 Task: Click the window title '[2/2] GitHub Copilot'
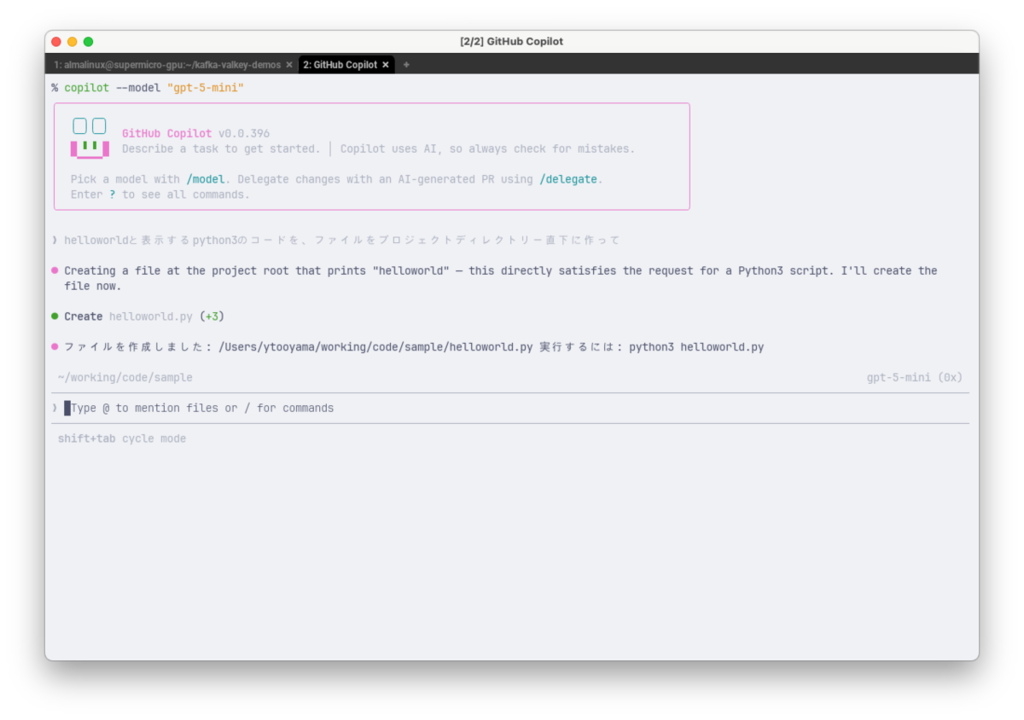(x=511, y=41)
